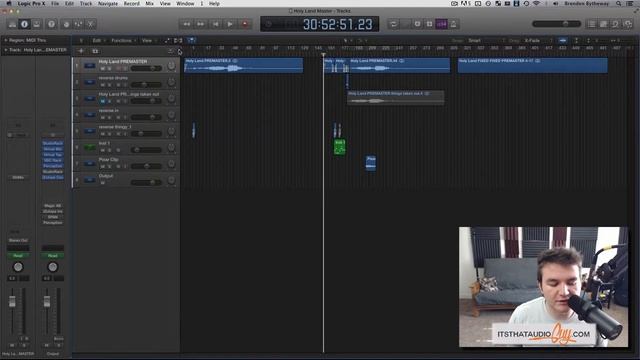Click Spotlight search icon in menu bar

[x=619, y=3]
